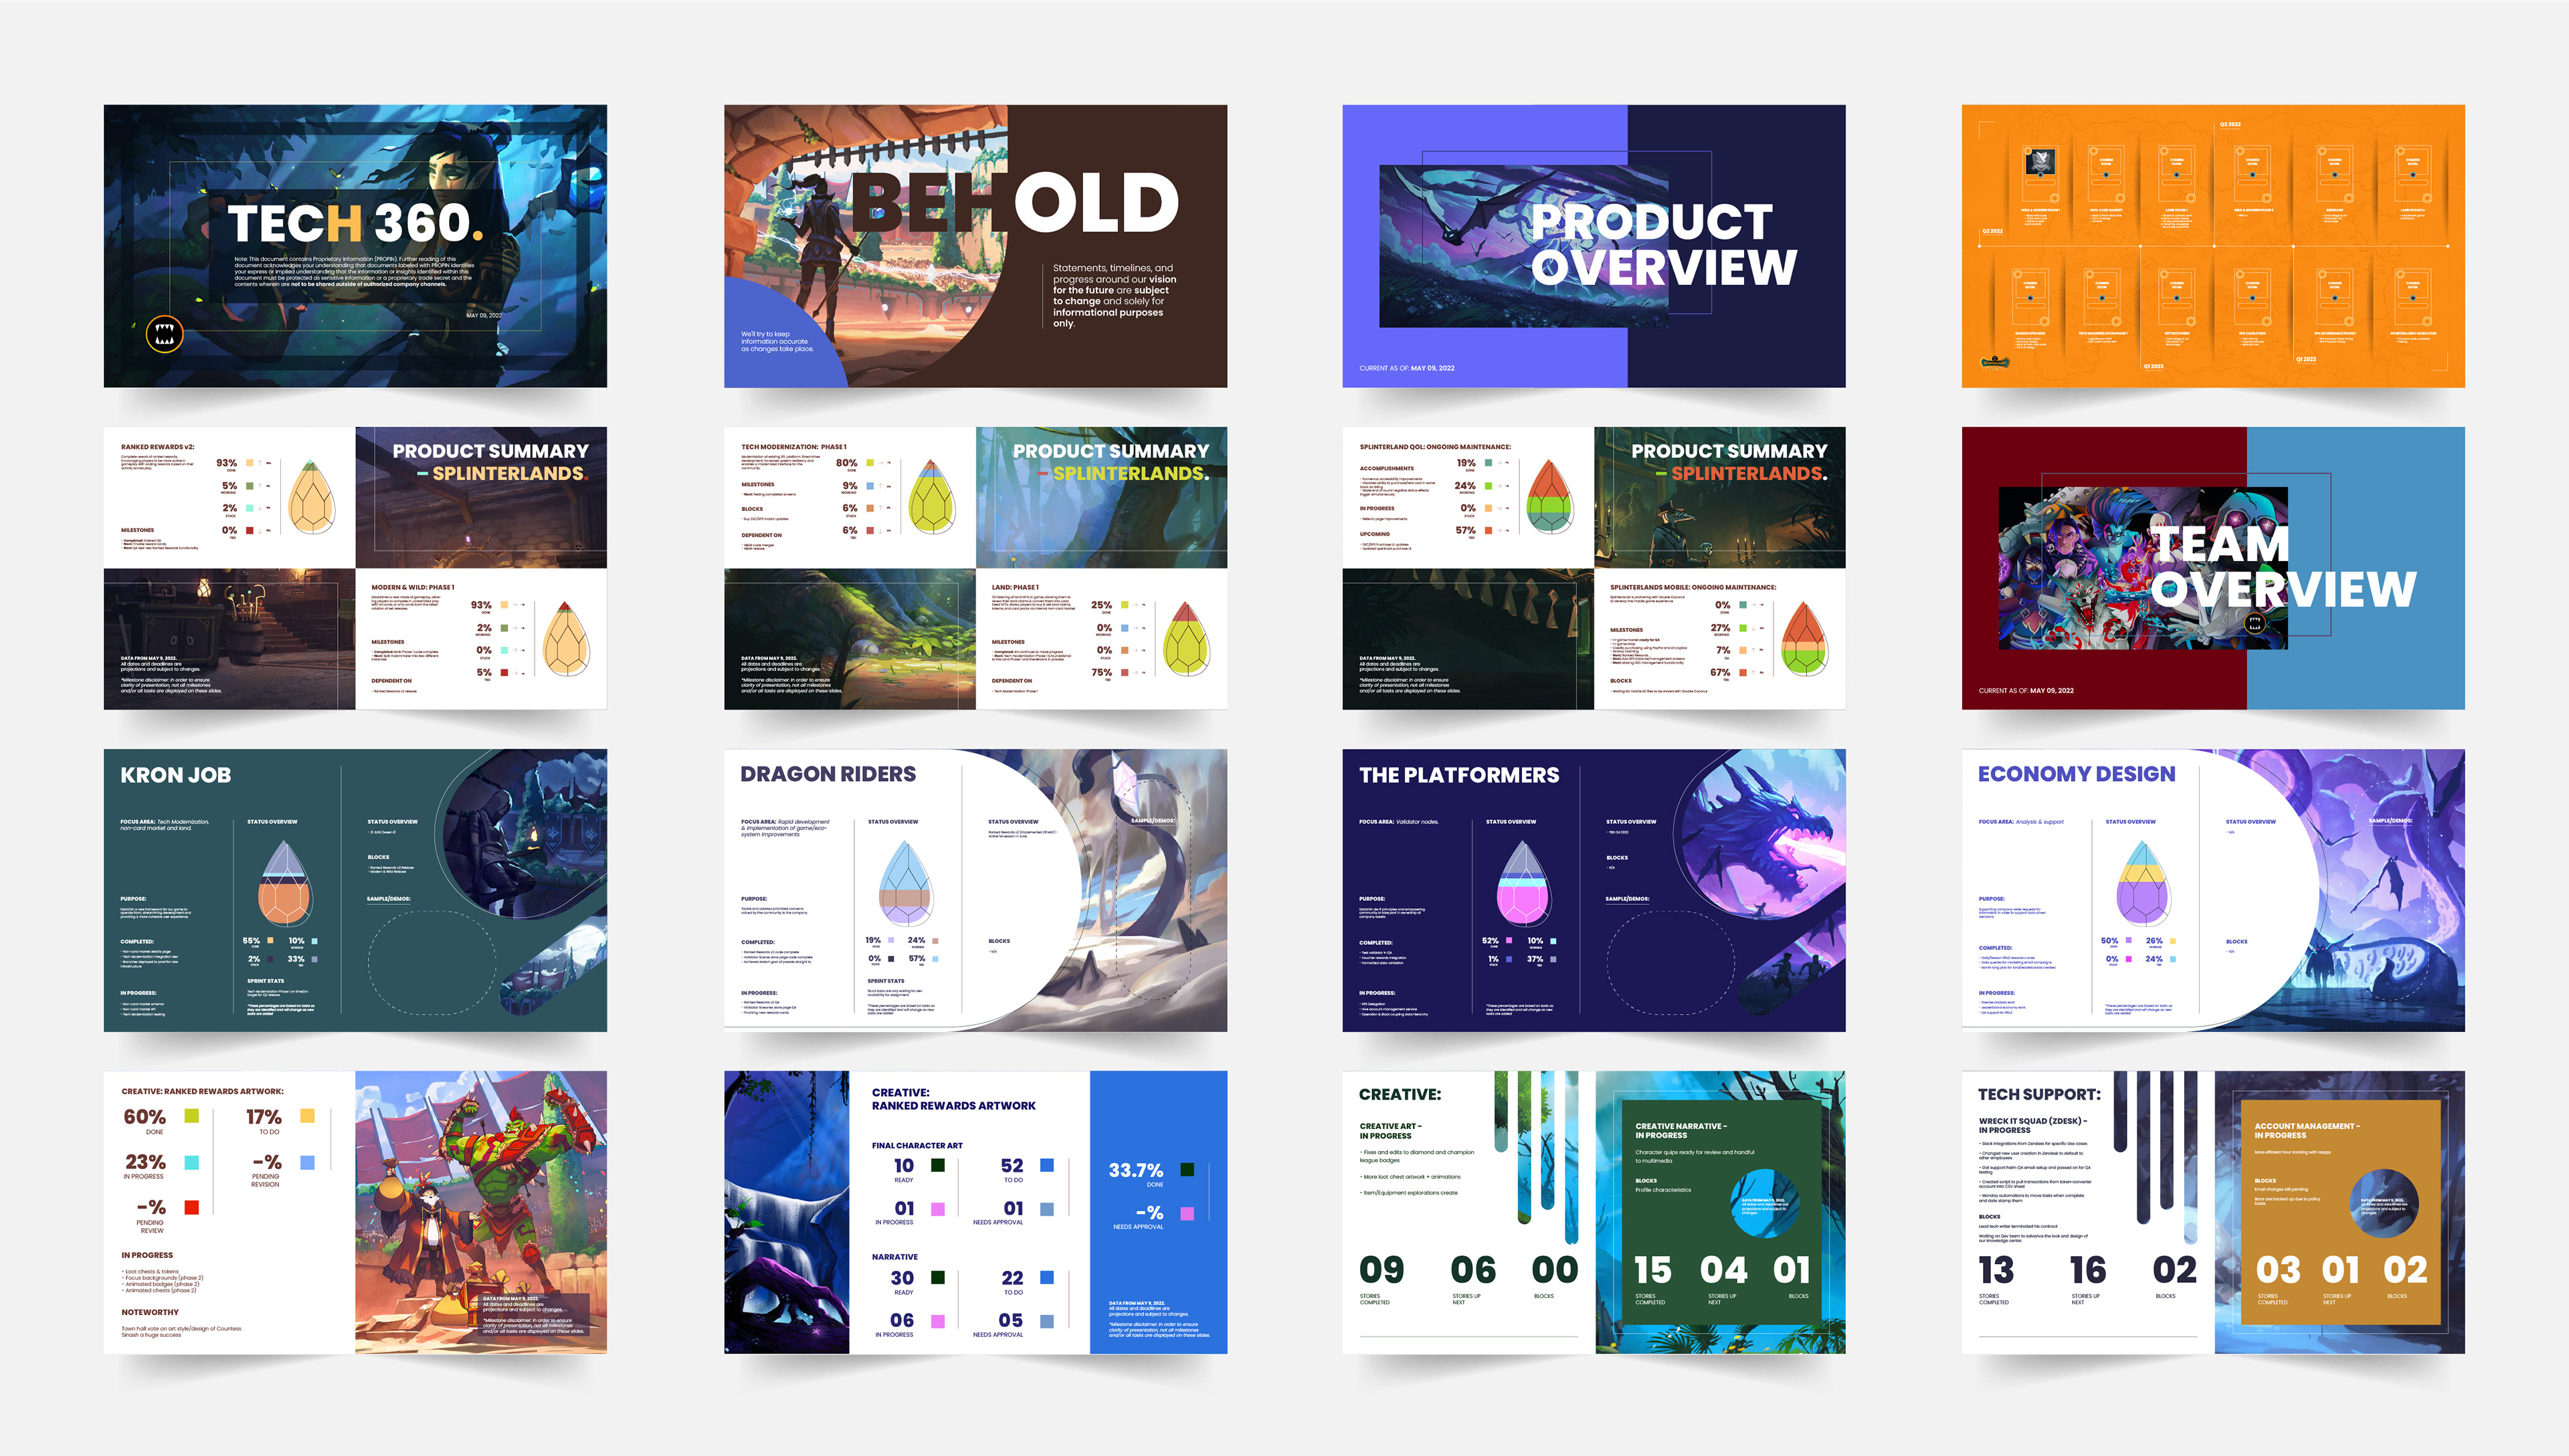The width and height of the screenshot is (2569, 1456).
Task: Click the "RANKED REWARDS v2:" section title
Action: (158, 447)
